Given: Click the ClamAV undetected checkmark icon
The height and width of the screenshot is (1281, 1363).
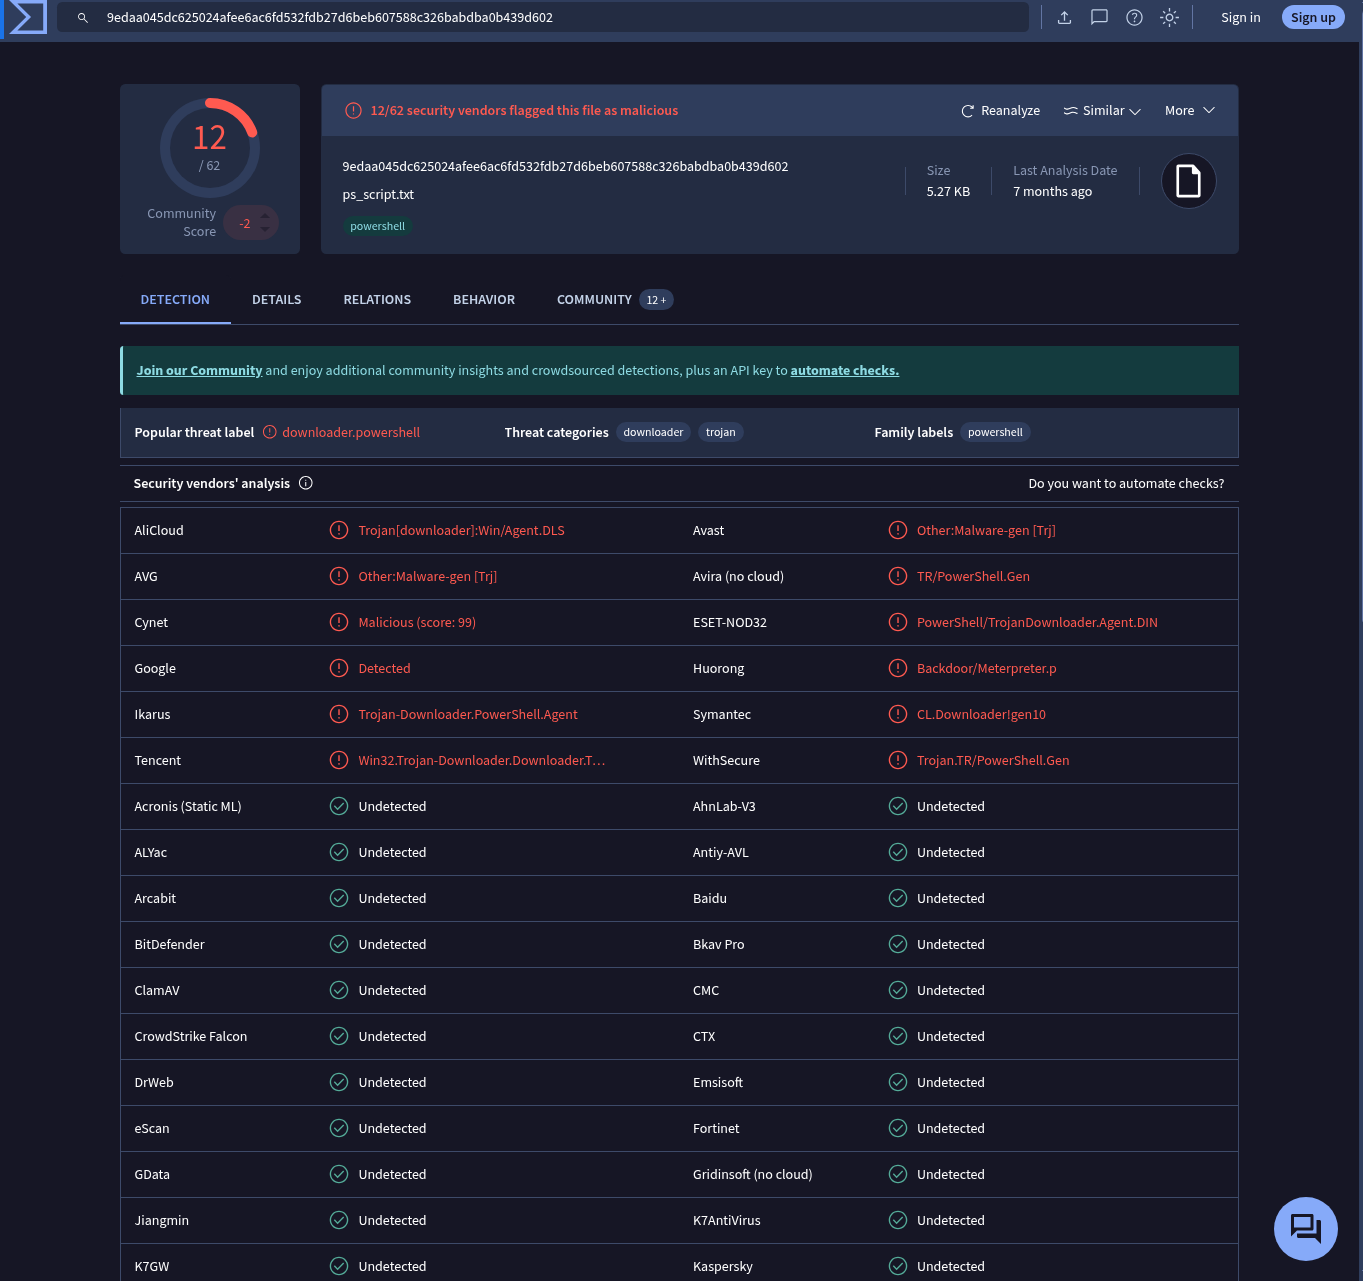Looking at the screenshot, I should tap(339, 990).
